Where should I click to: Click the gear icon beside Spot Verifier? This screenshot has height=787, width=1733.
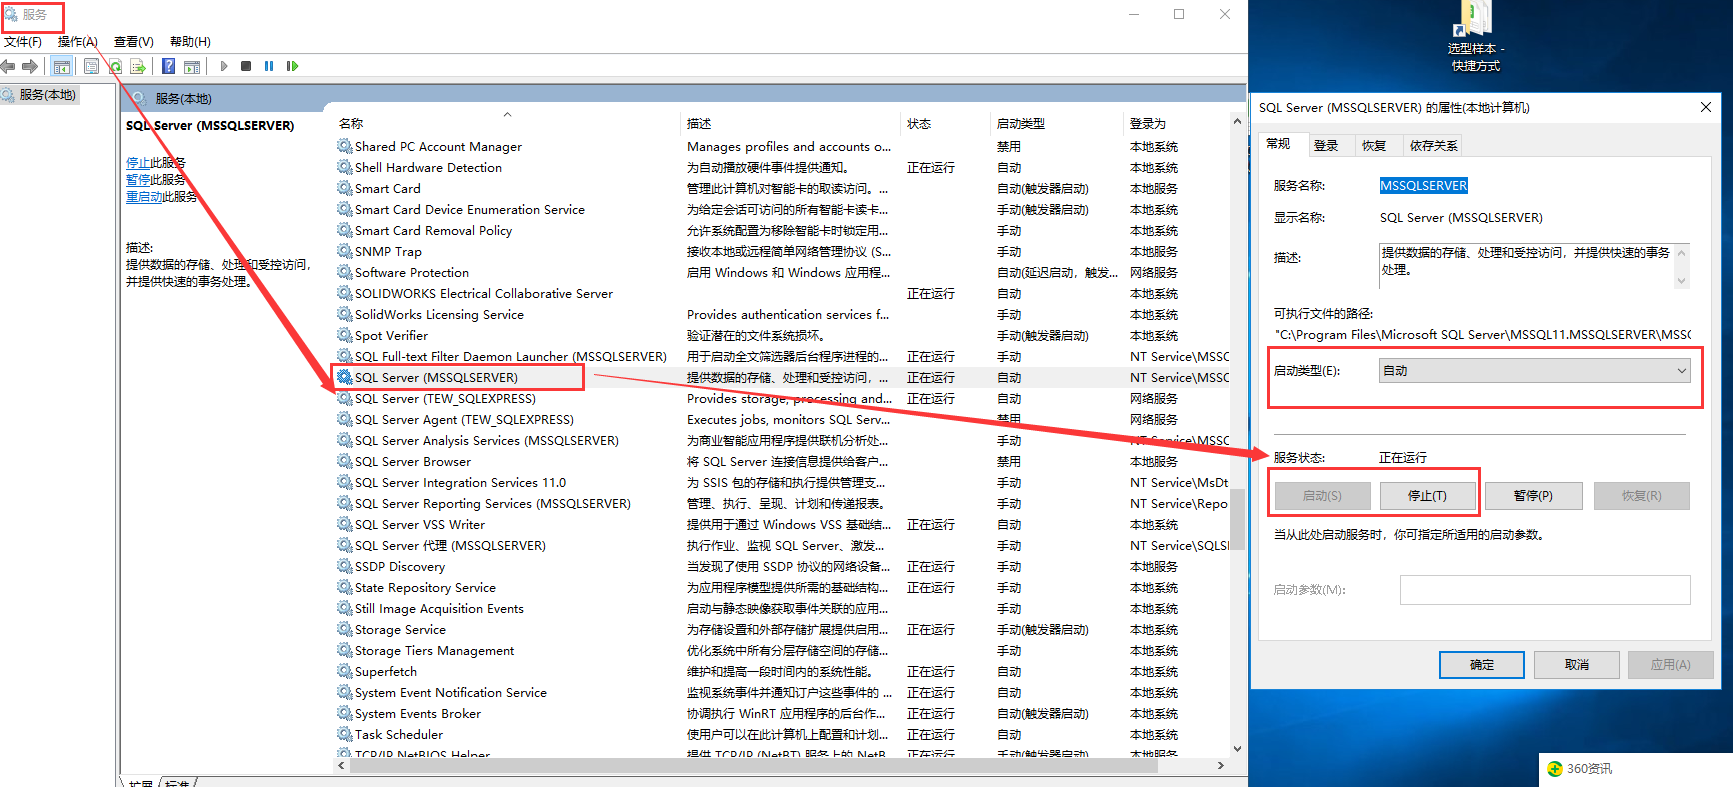pos(345,335)
